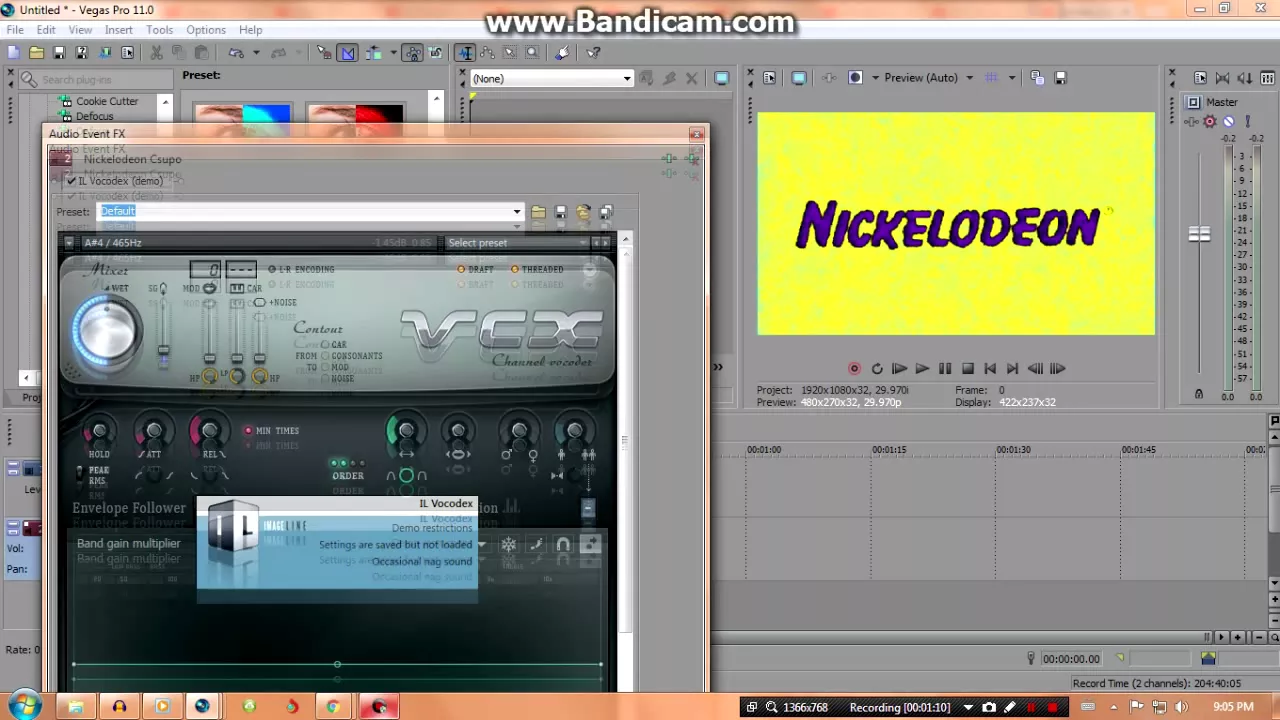
Task: Select the Zoom Edit tool in the toolbar
Action: pos(532,53)
